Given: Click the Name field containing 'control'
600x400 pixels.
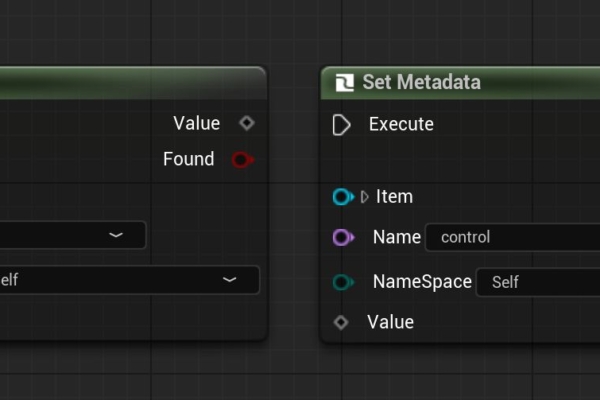Looking at the screenshot, I should pyautogui.click(x=512, y=237).
